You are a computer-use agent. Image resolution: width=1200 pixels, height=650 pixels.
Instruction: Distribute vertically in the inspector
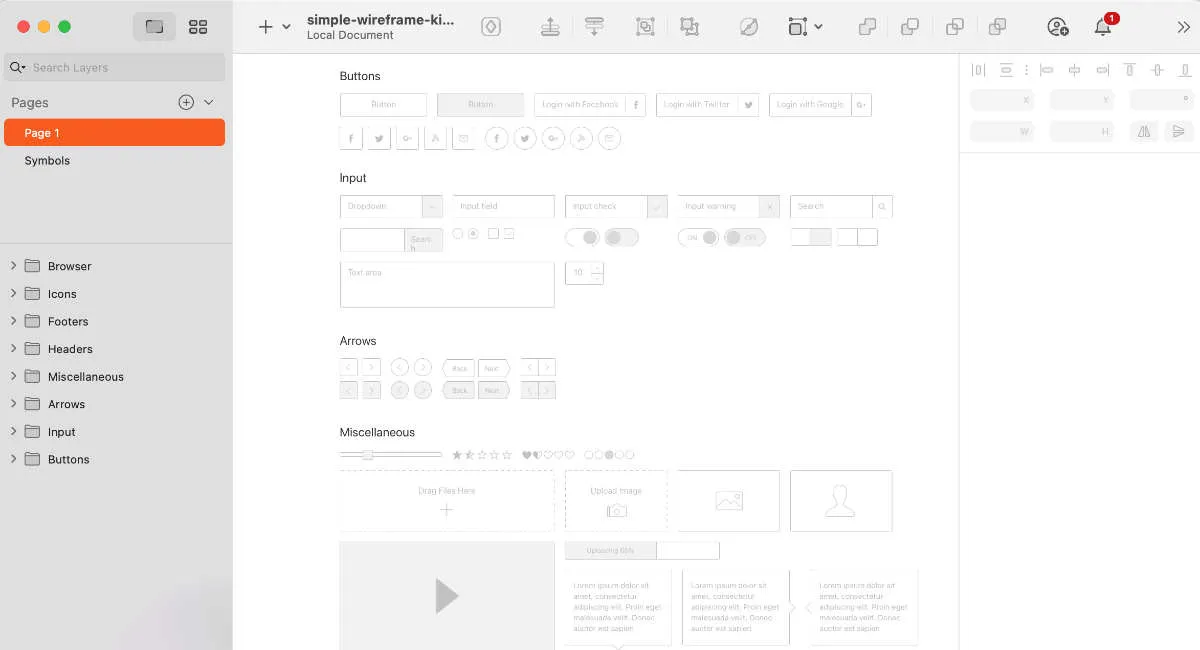(1006, 70)
